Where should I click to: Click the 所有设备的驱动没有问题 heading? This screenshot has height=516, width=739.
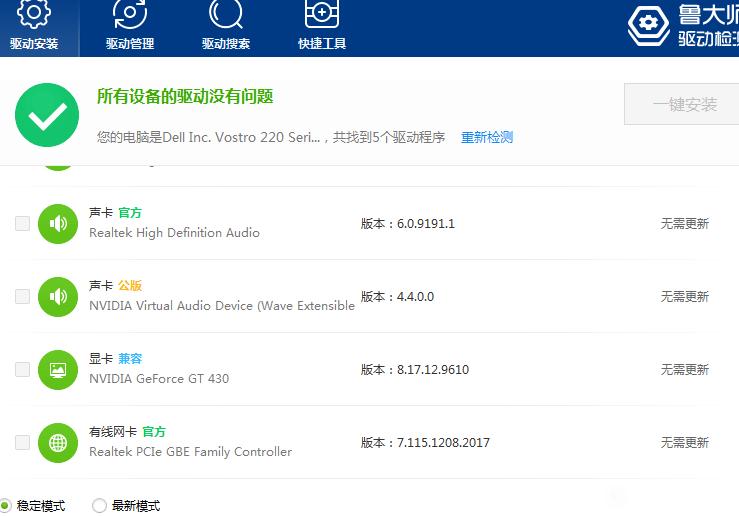point(185,97)
